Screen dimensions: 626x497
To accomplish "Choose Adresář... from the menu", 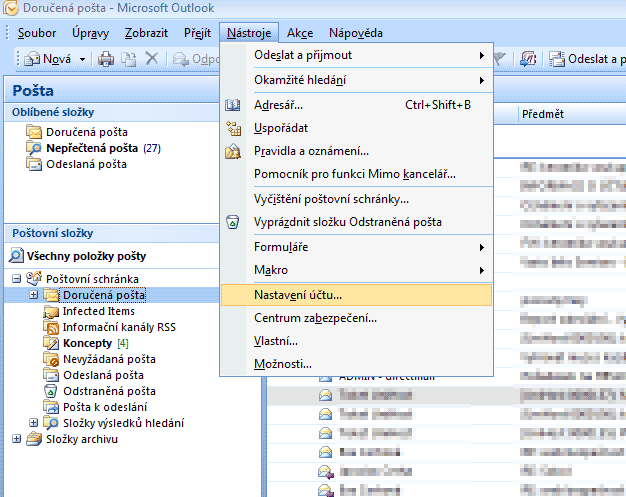I will [357, 105].
